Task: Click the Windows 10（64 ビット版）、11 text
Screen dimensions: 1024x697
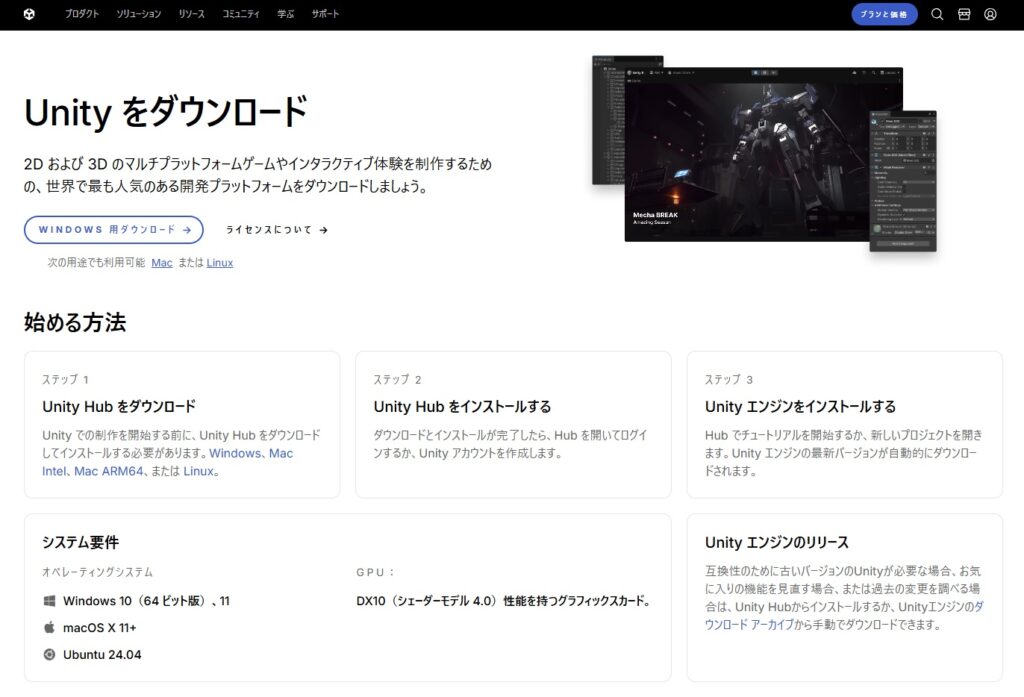Action: tap(146, 601)
